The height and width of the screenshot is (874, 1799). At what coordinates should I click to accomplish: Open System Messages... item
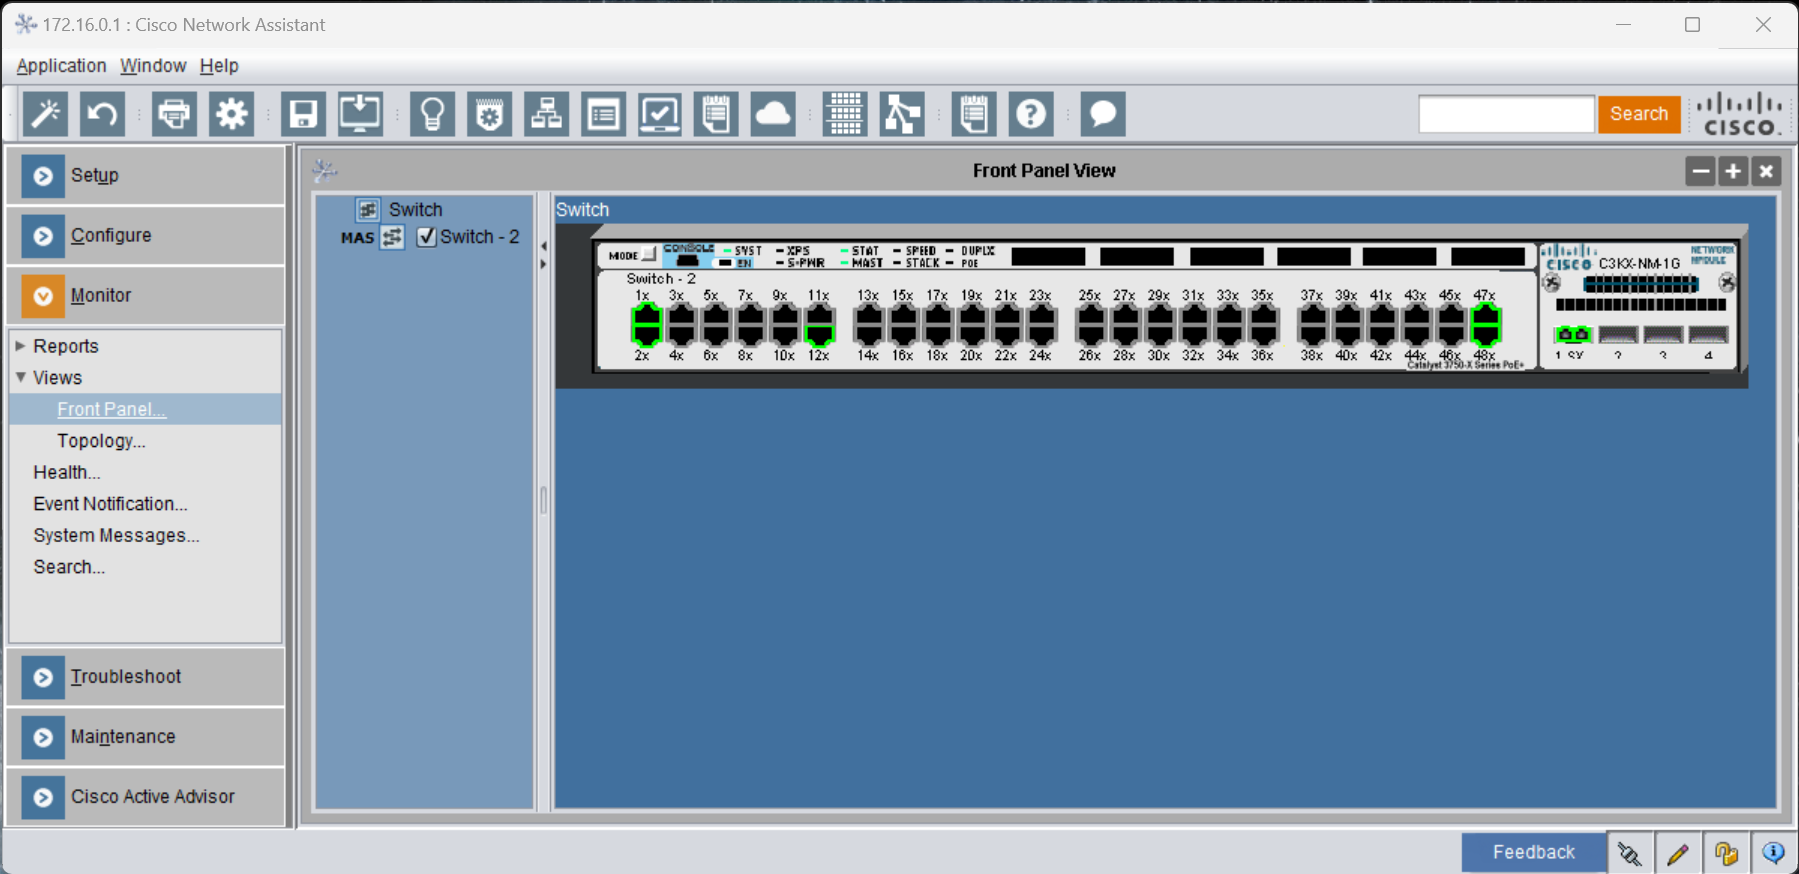tap(116, 536)
